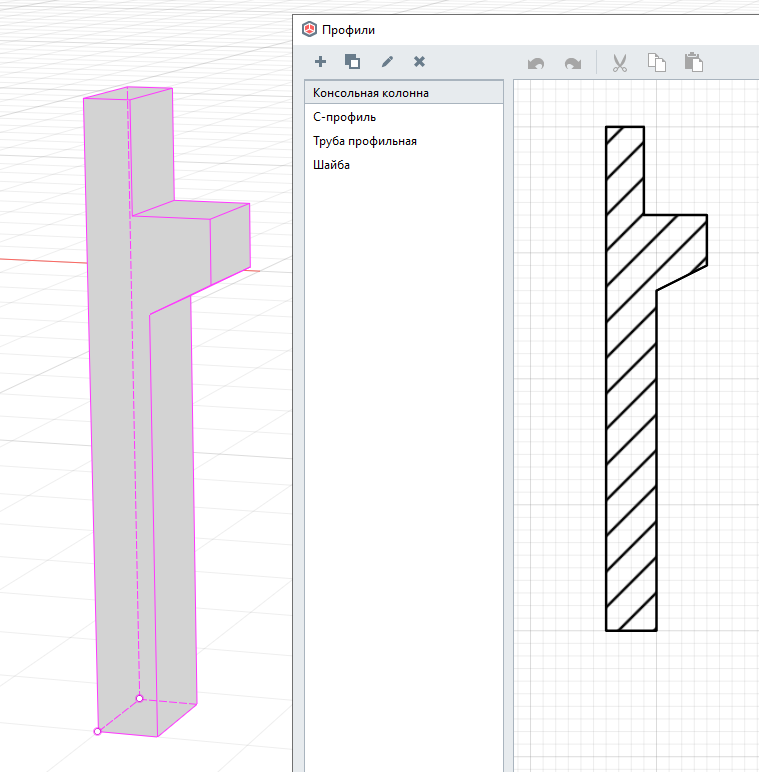Delete the selected profile with X icon

tap(419, 62)
